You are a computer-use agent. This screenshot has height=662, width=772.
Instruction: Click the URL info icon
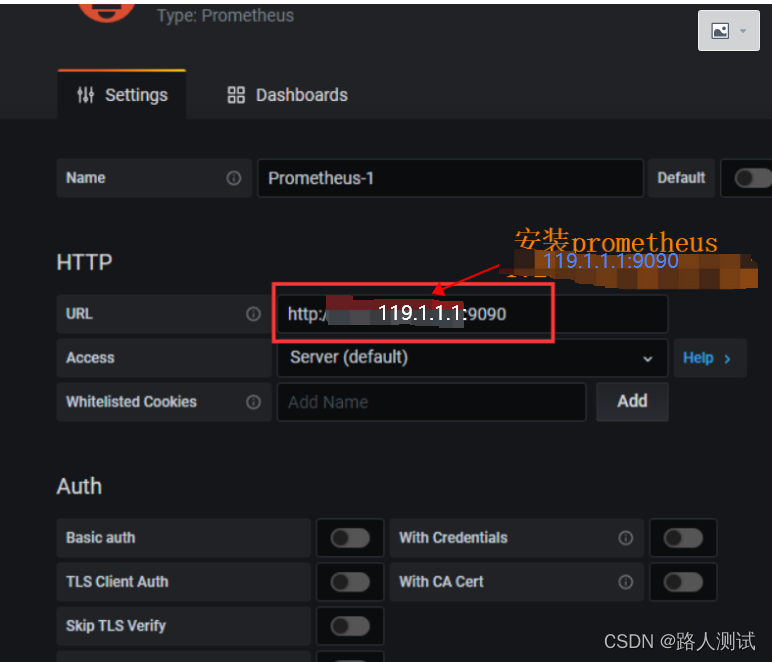click(x=253, y=314)
